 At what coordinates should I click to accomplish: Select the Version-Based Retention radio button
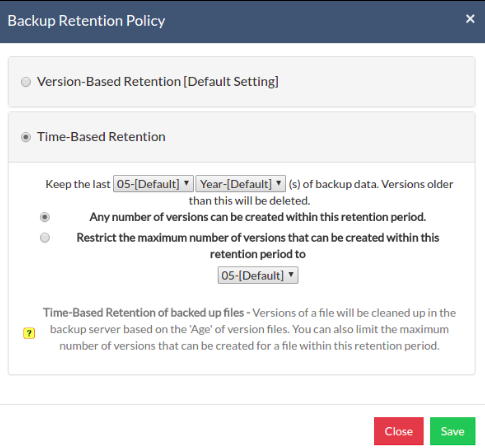click(x=26, y=82)
